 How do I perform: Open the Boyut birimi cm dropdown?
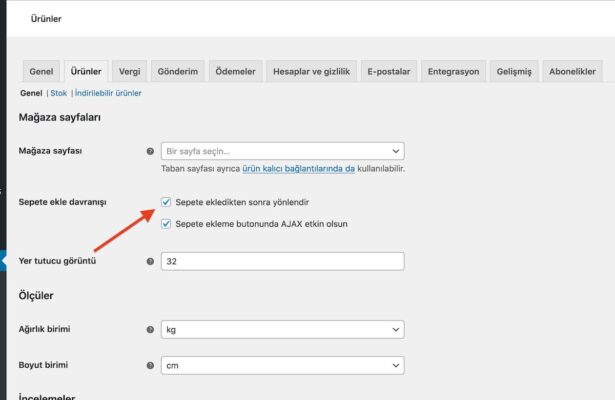(x=282, y=365)
